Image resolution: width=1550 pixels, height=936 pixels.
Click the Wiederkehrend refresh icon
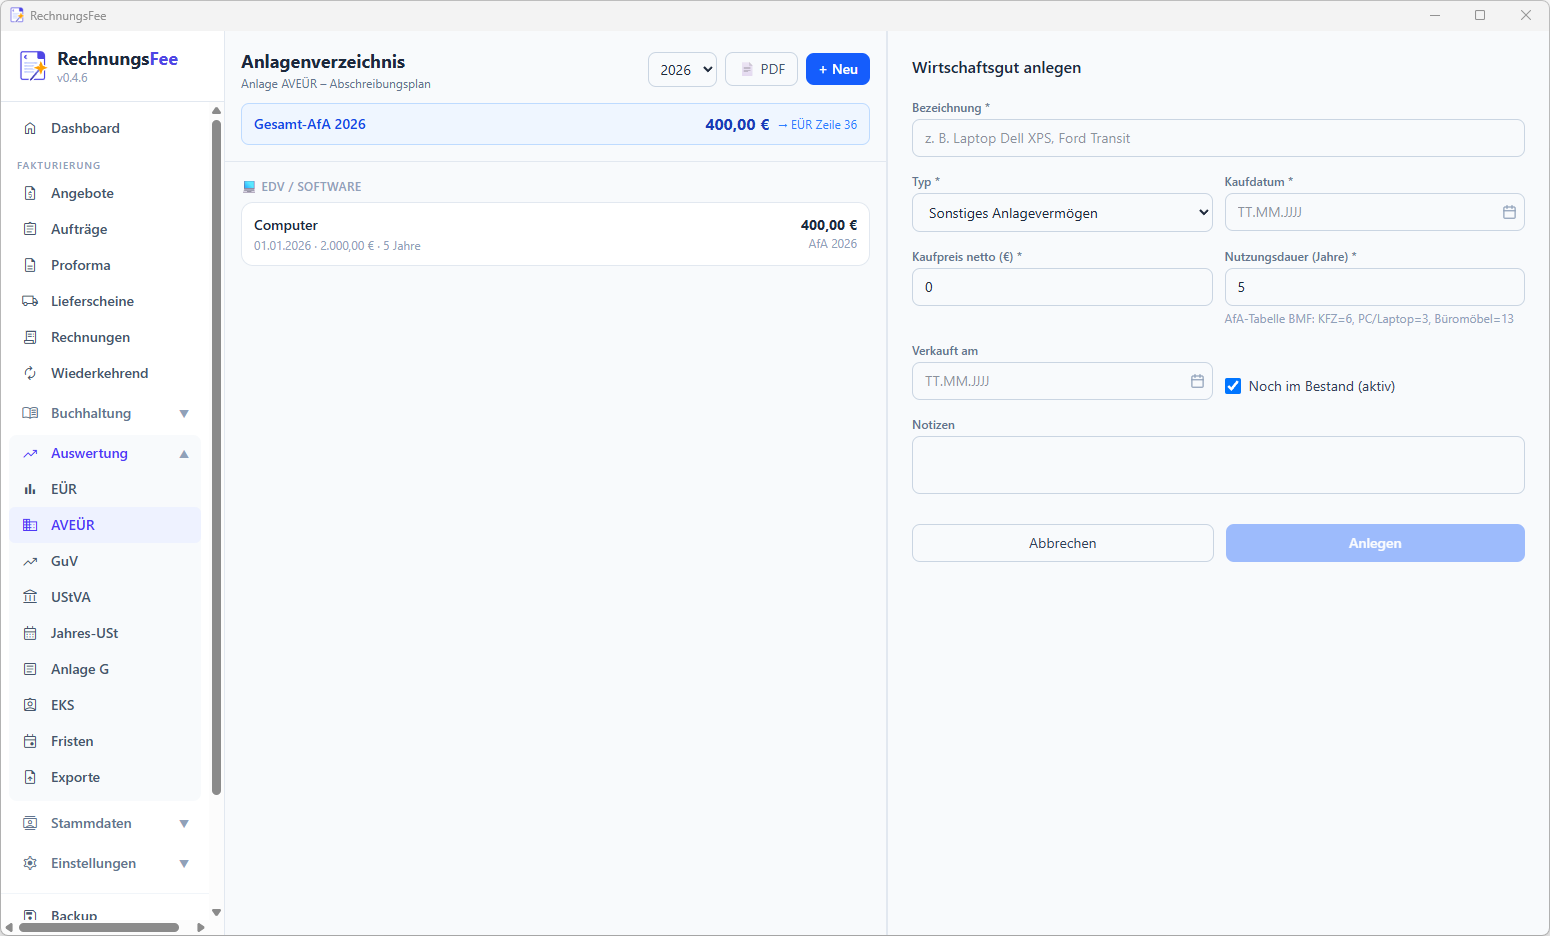pyautogui.click(x=30, y=373)
